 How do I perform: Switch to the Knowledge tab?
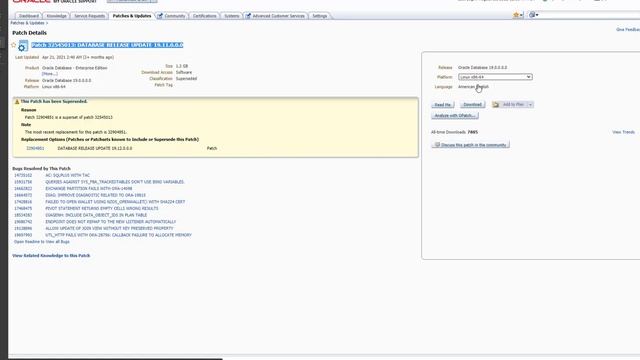point(56,16)
